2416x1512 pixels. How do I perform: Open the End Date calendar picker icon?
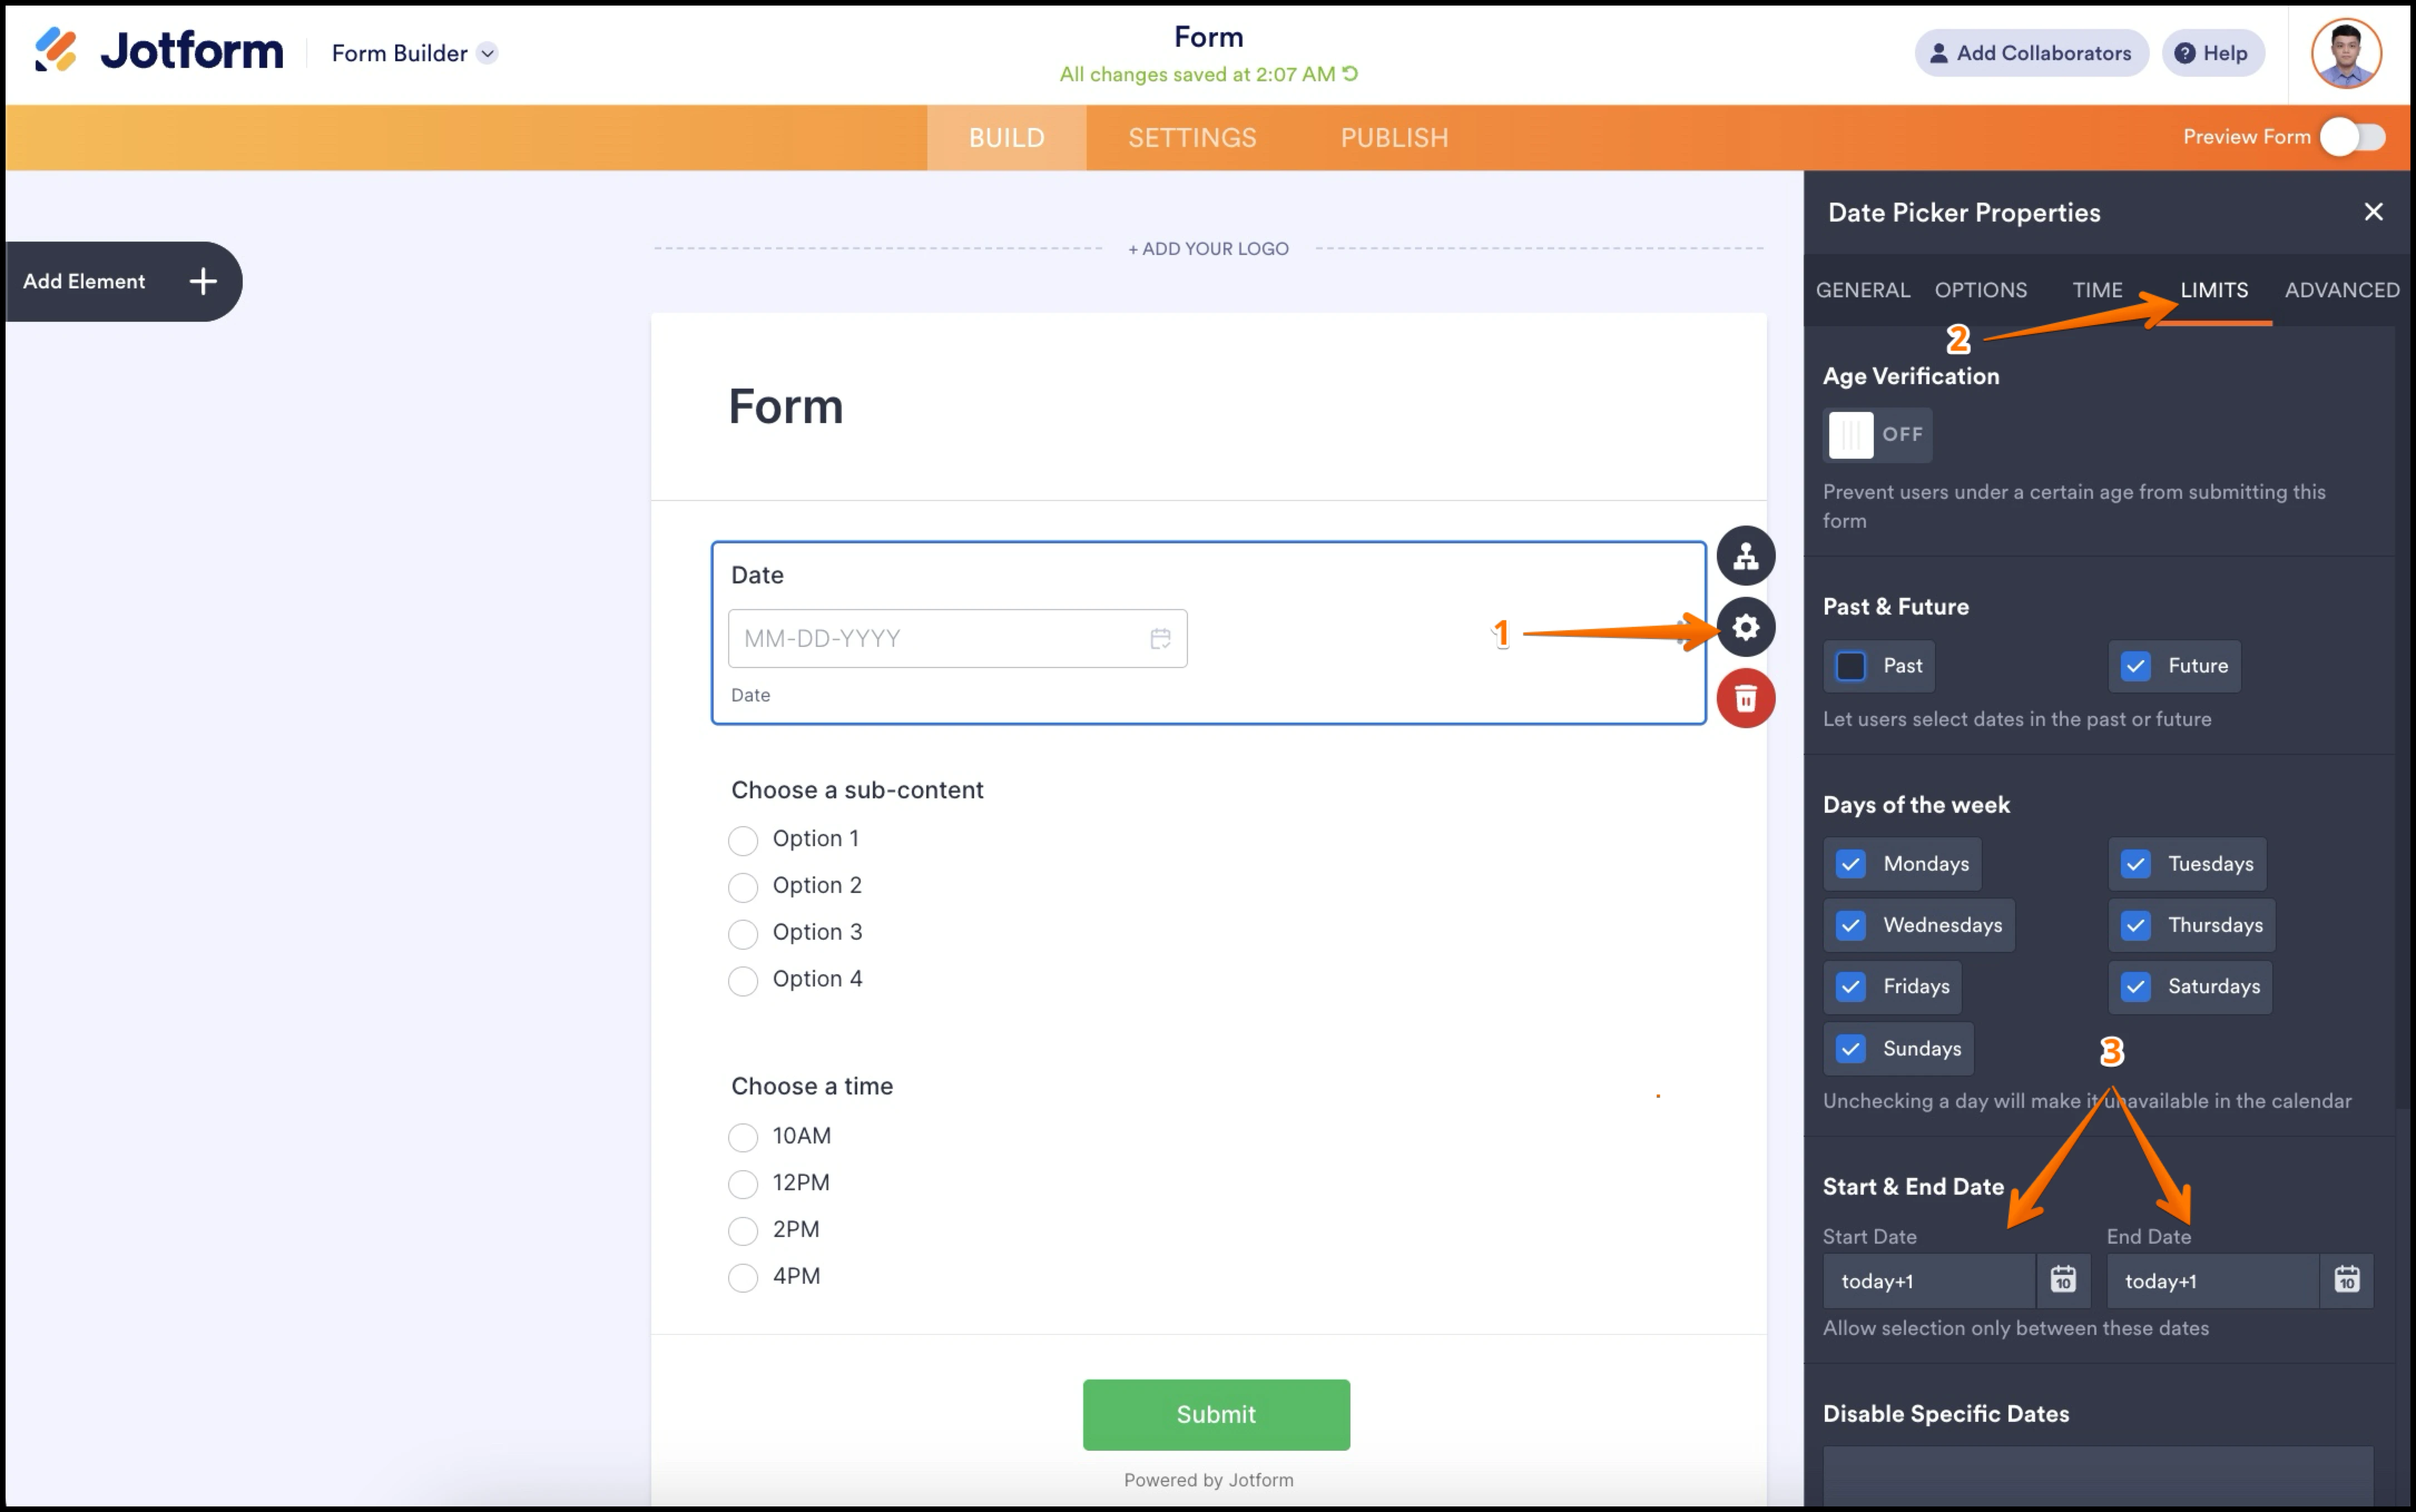(x=2347, y=1280)
